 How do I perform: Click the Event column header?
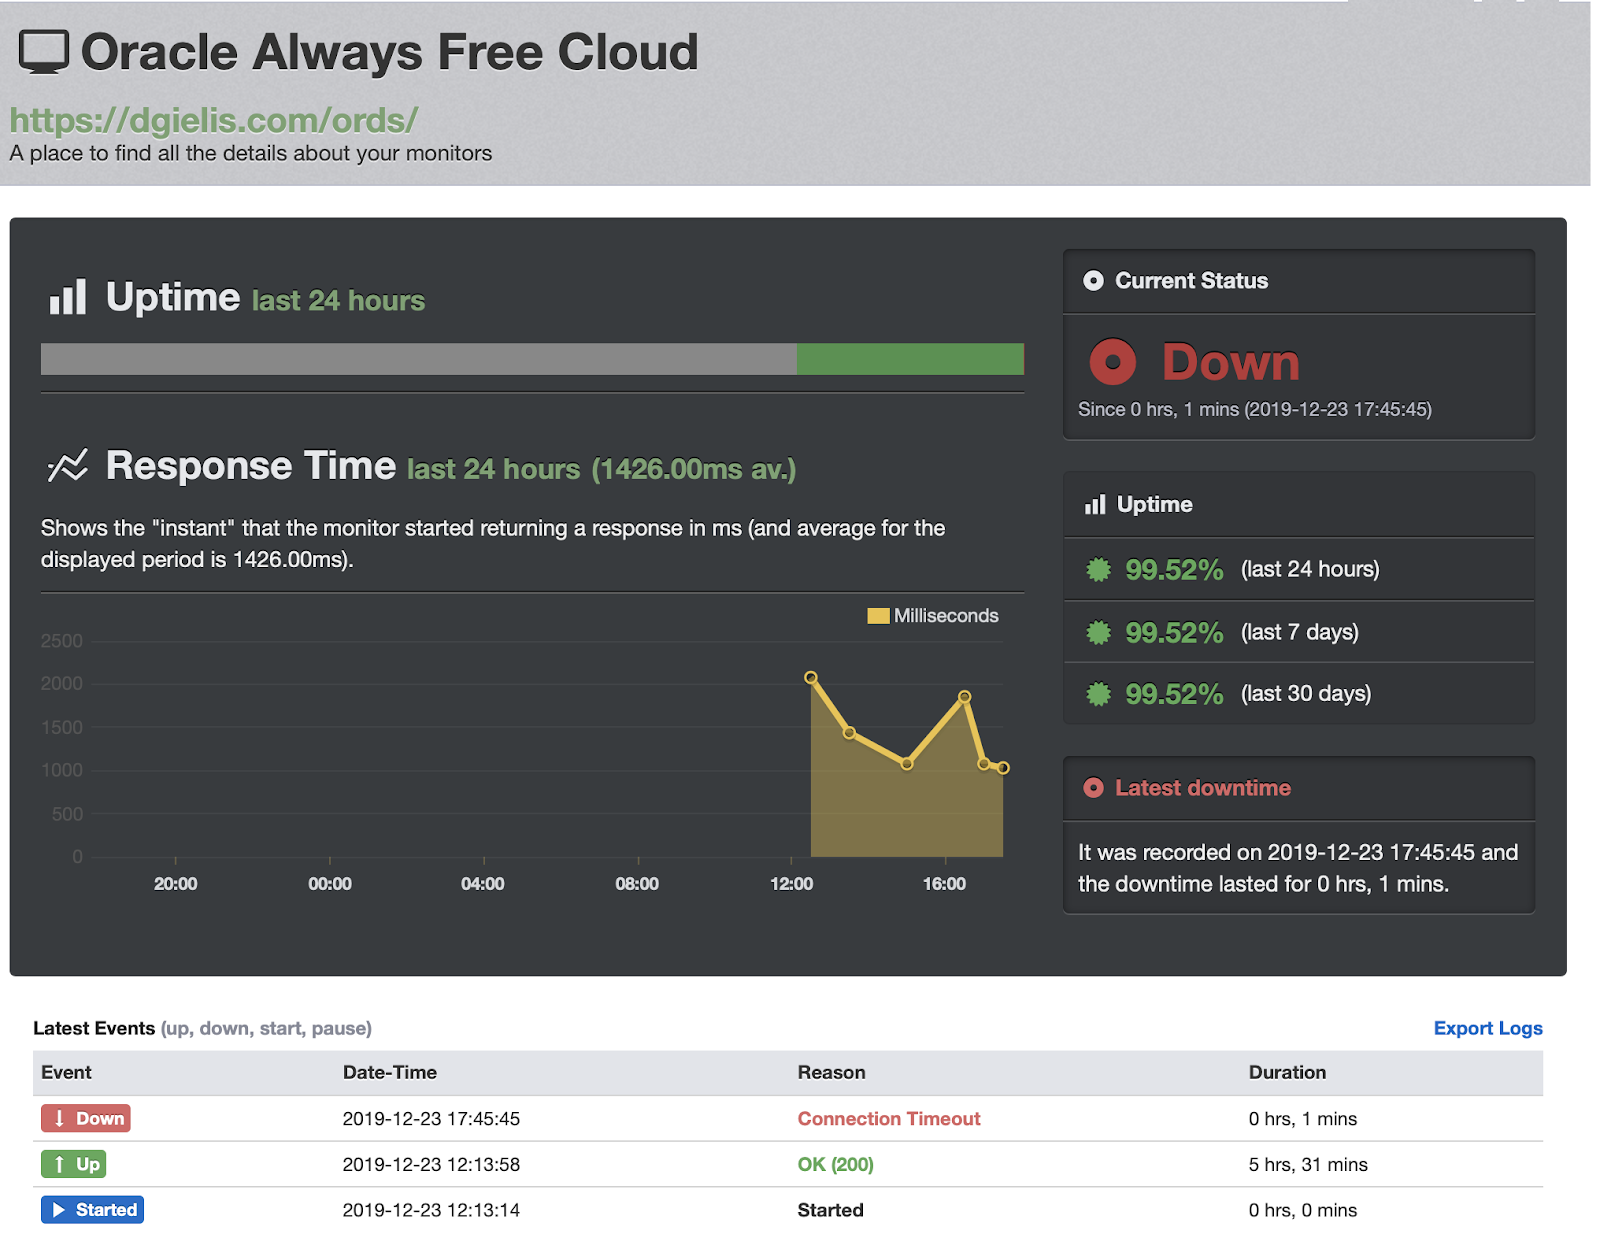point(66,1072)
